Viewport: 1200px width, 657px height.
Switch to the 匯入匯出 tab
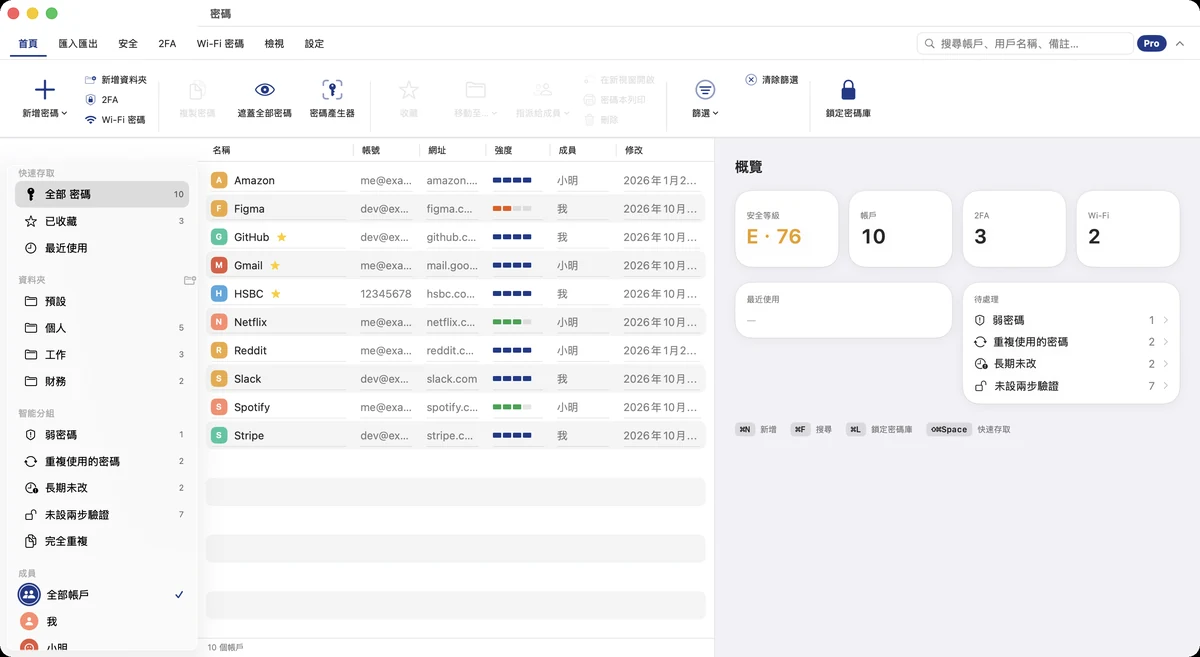pos(78,44)
